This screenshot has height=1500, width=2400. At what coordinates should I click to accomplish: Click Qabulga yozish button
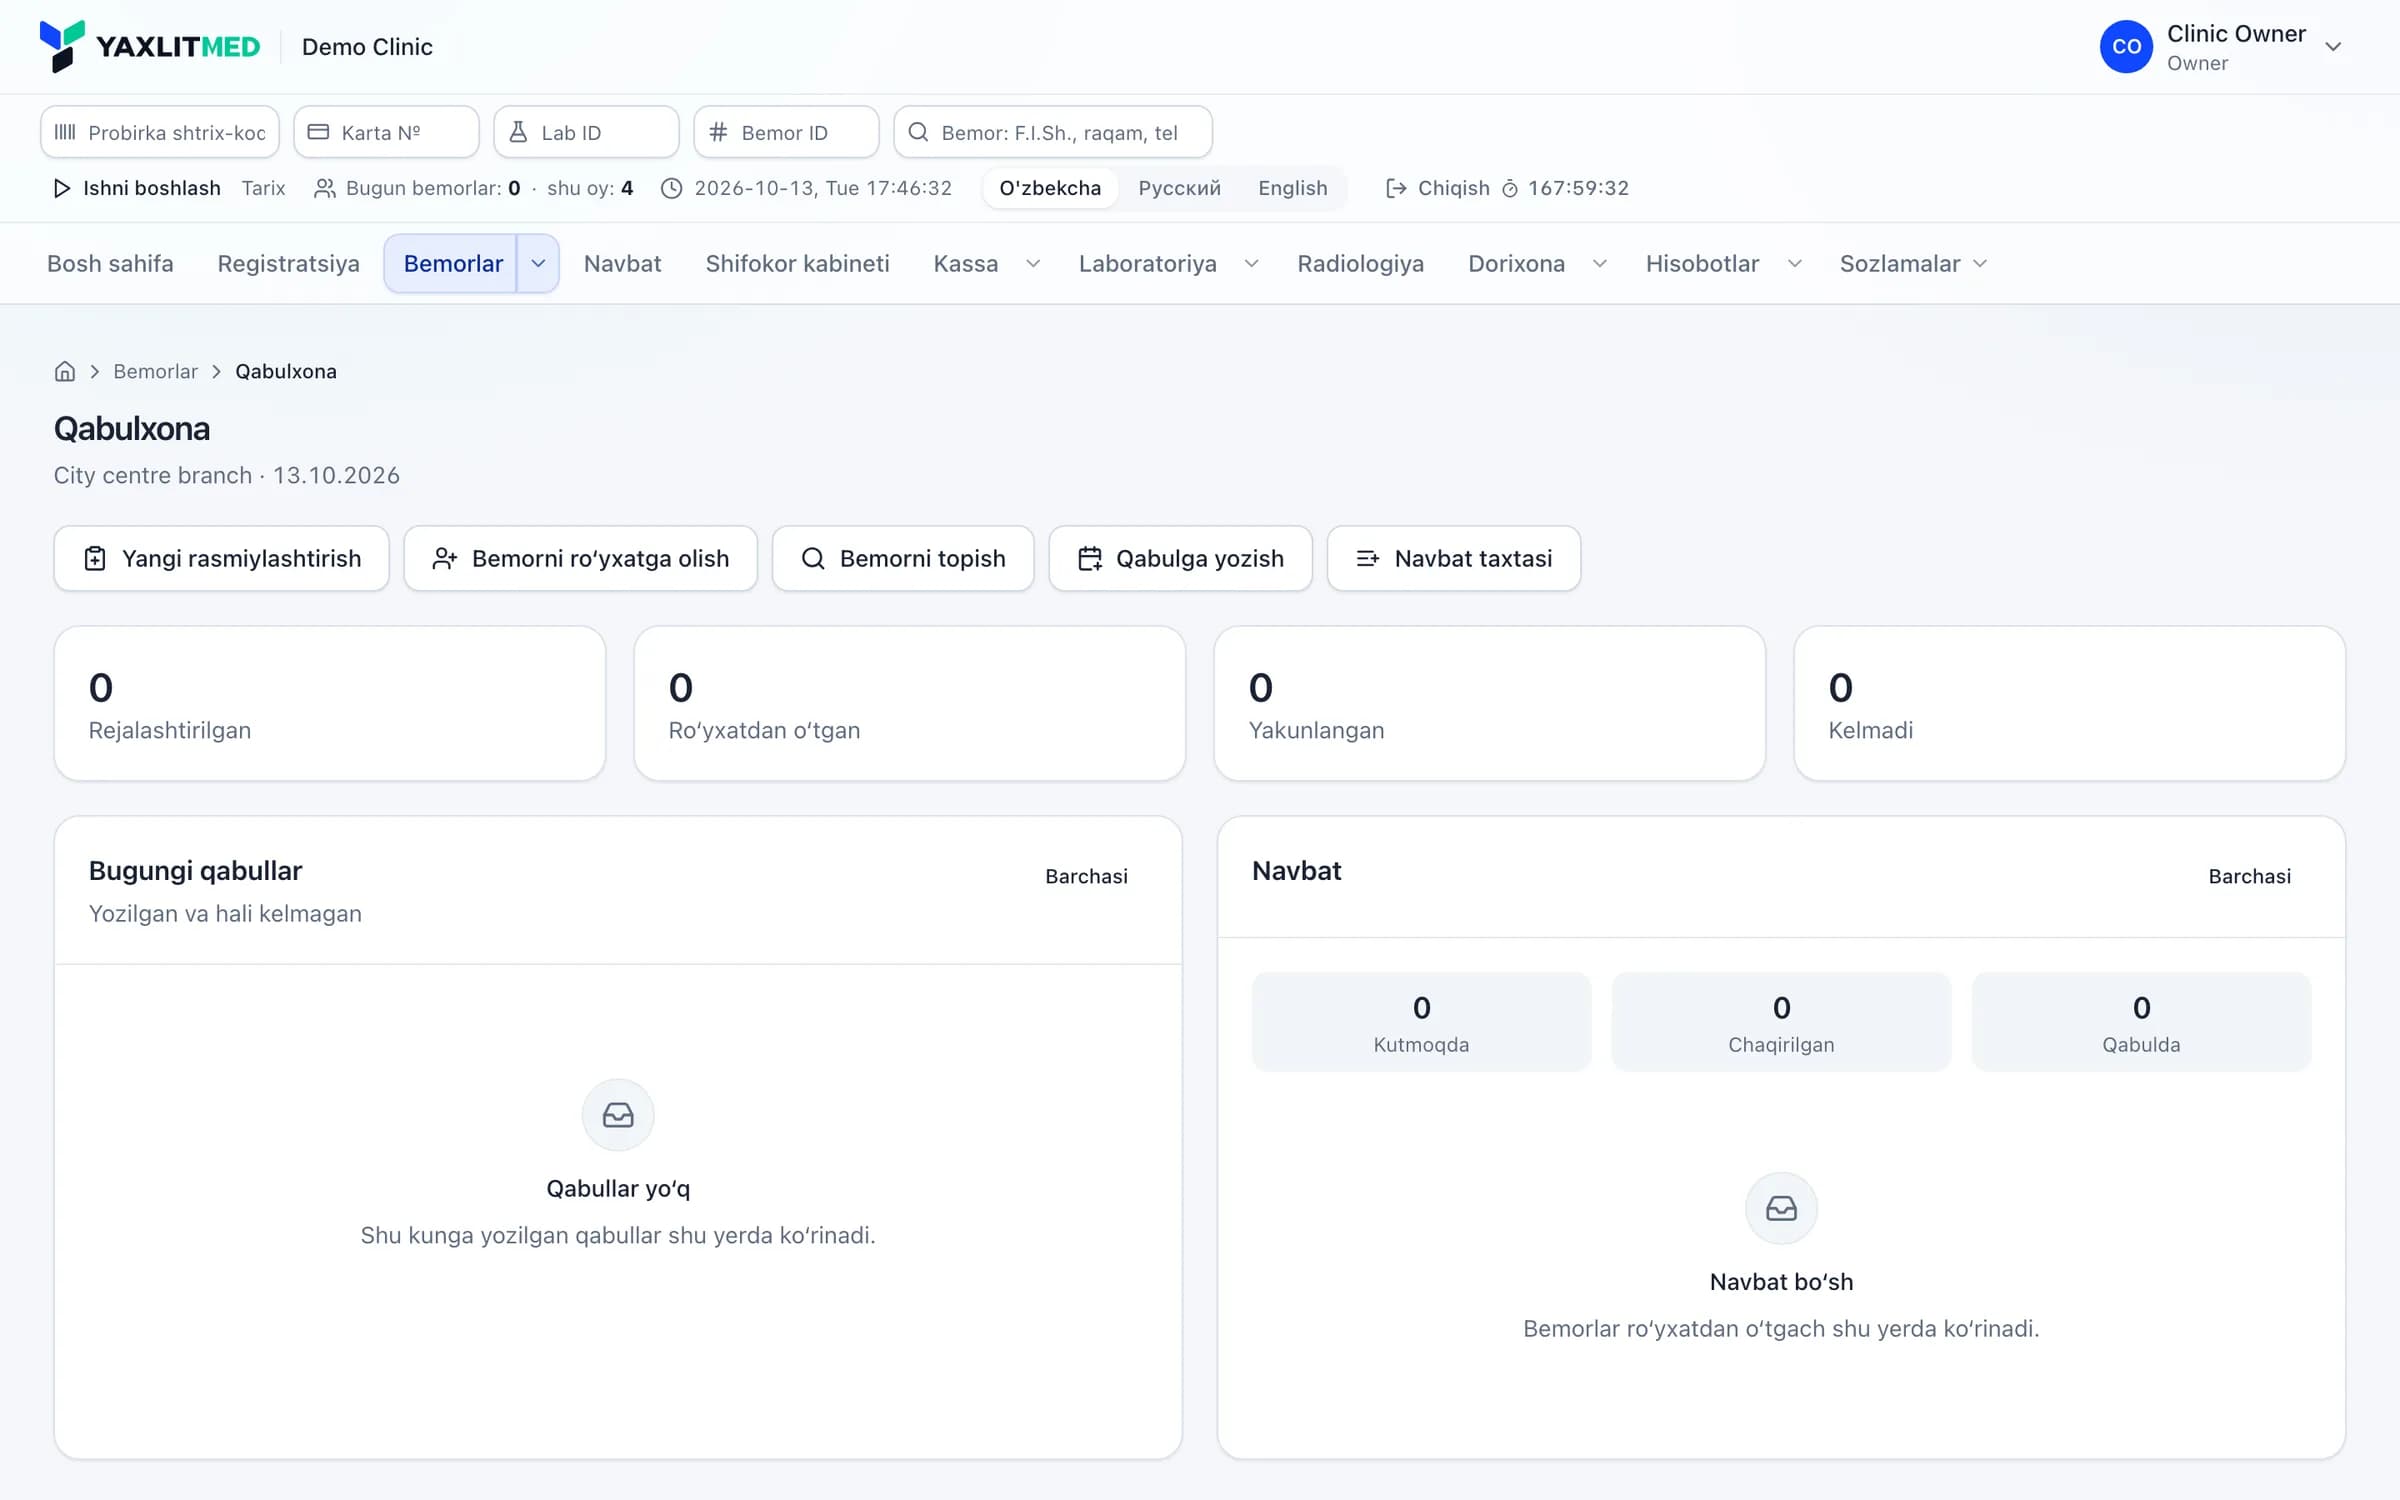coord(1180,558)
